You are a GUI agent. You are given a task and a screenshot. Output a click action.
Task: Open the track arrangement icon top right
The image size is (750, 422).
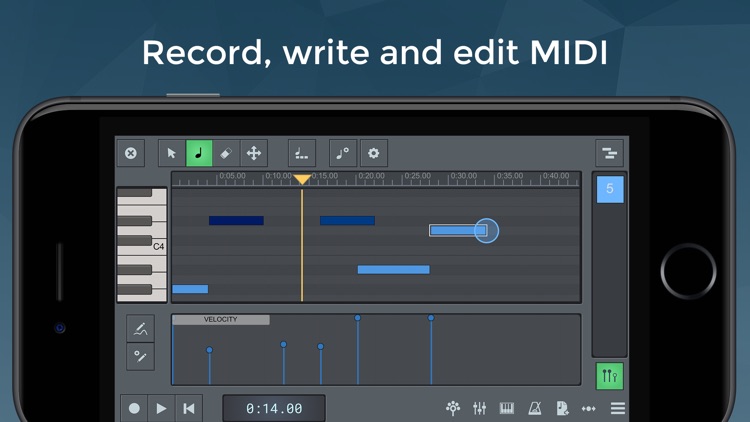[609, 153]
